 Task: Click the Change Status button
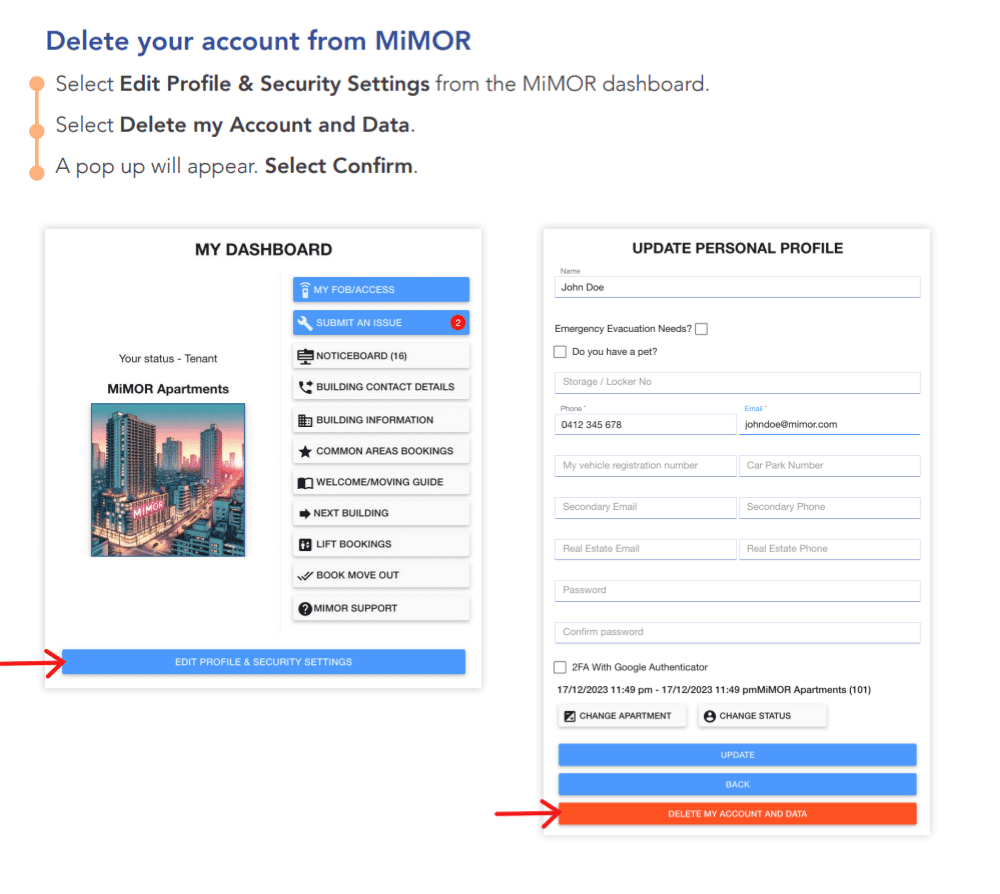click(x=762, y=715)
